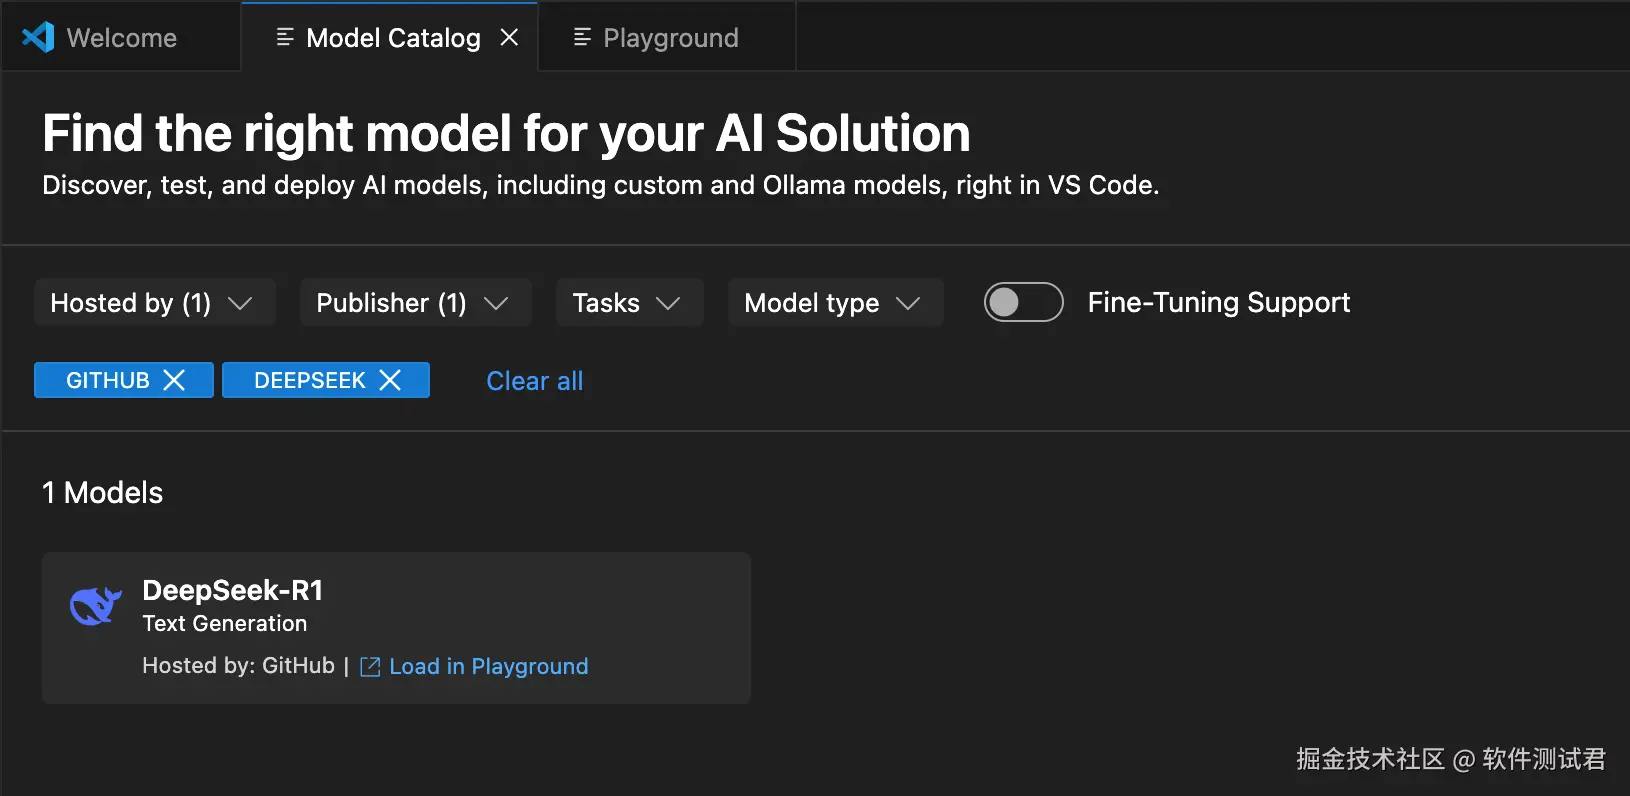Click the DeepSeek-R1 model title

[233, 590]
